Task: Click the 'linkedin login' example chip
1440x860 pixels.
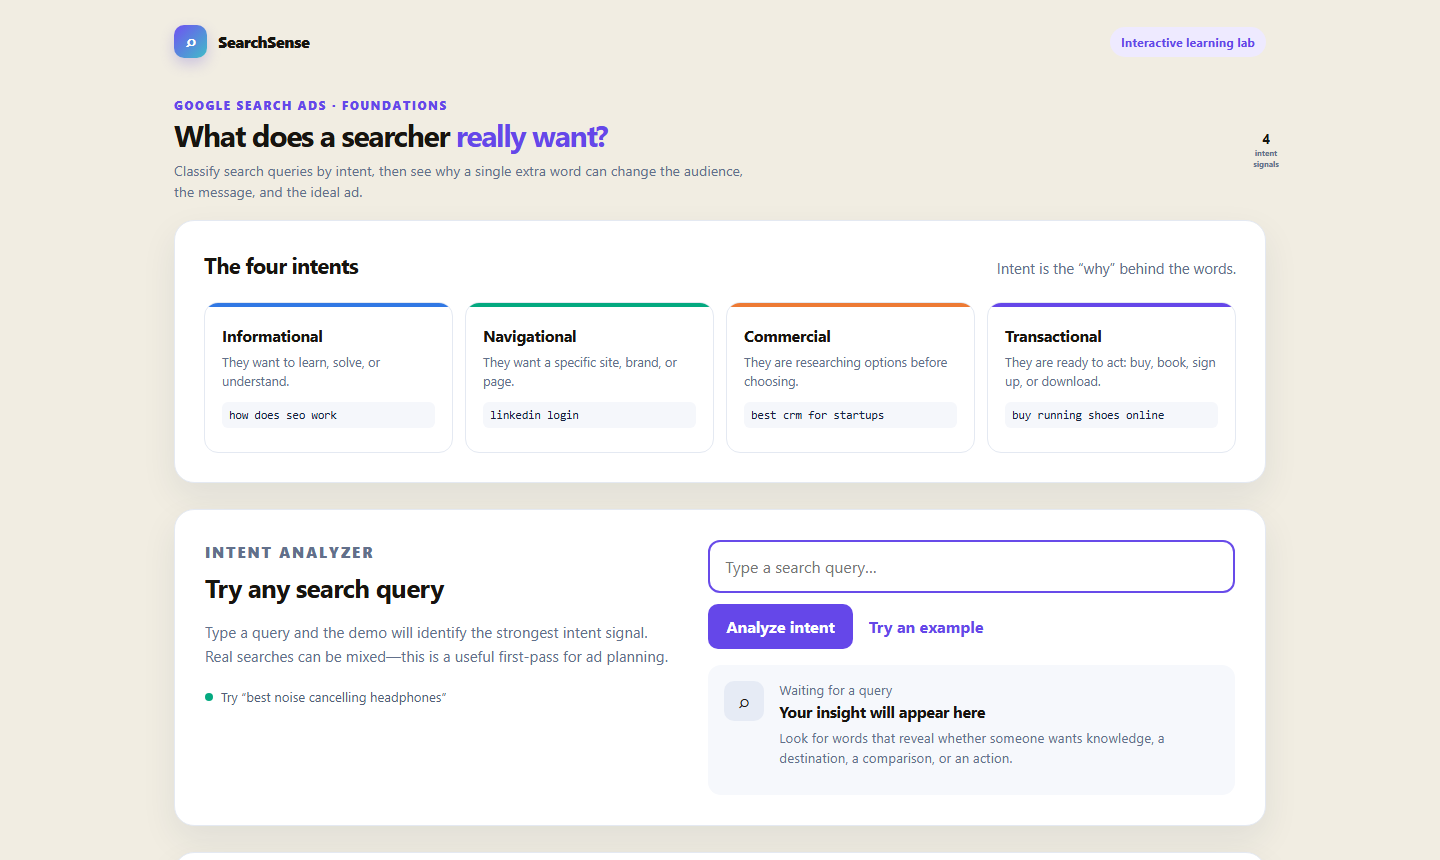Action: coord(589,415)
